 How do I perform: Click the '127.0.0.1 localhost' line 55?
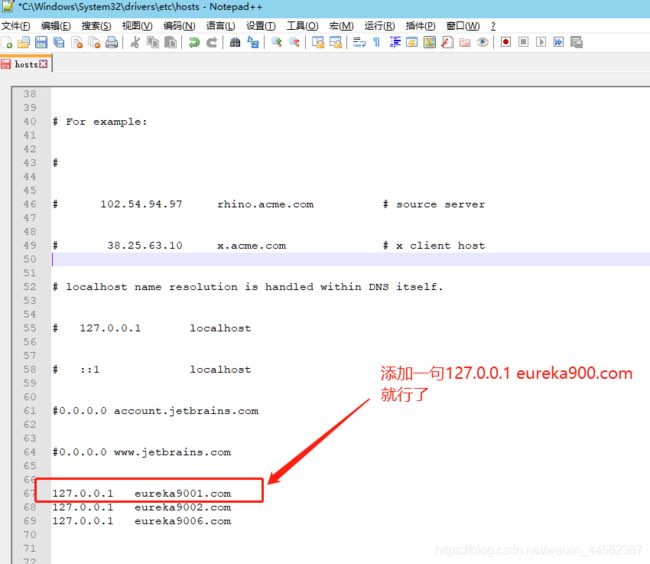pos(152,328)
